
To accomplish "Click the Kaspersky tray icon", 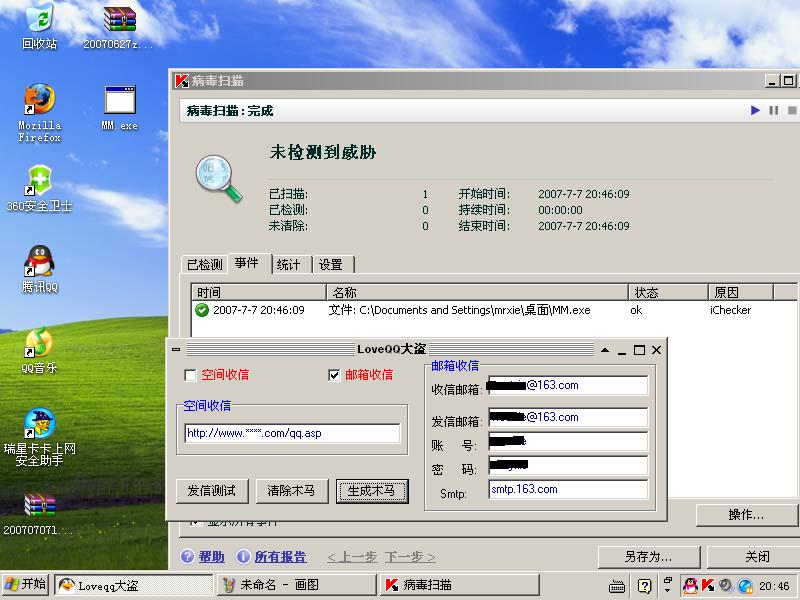I will tap(708, 585).
